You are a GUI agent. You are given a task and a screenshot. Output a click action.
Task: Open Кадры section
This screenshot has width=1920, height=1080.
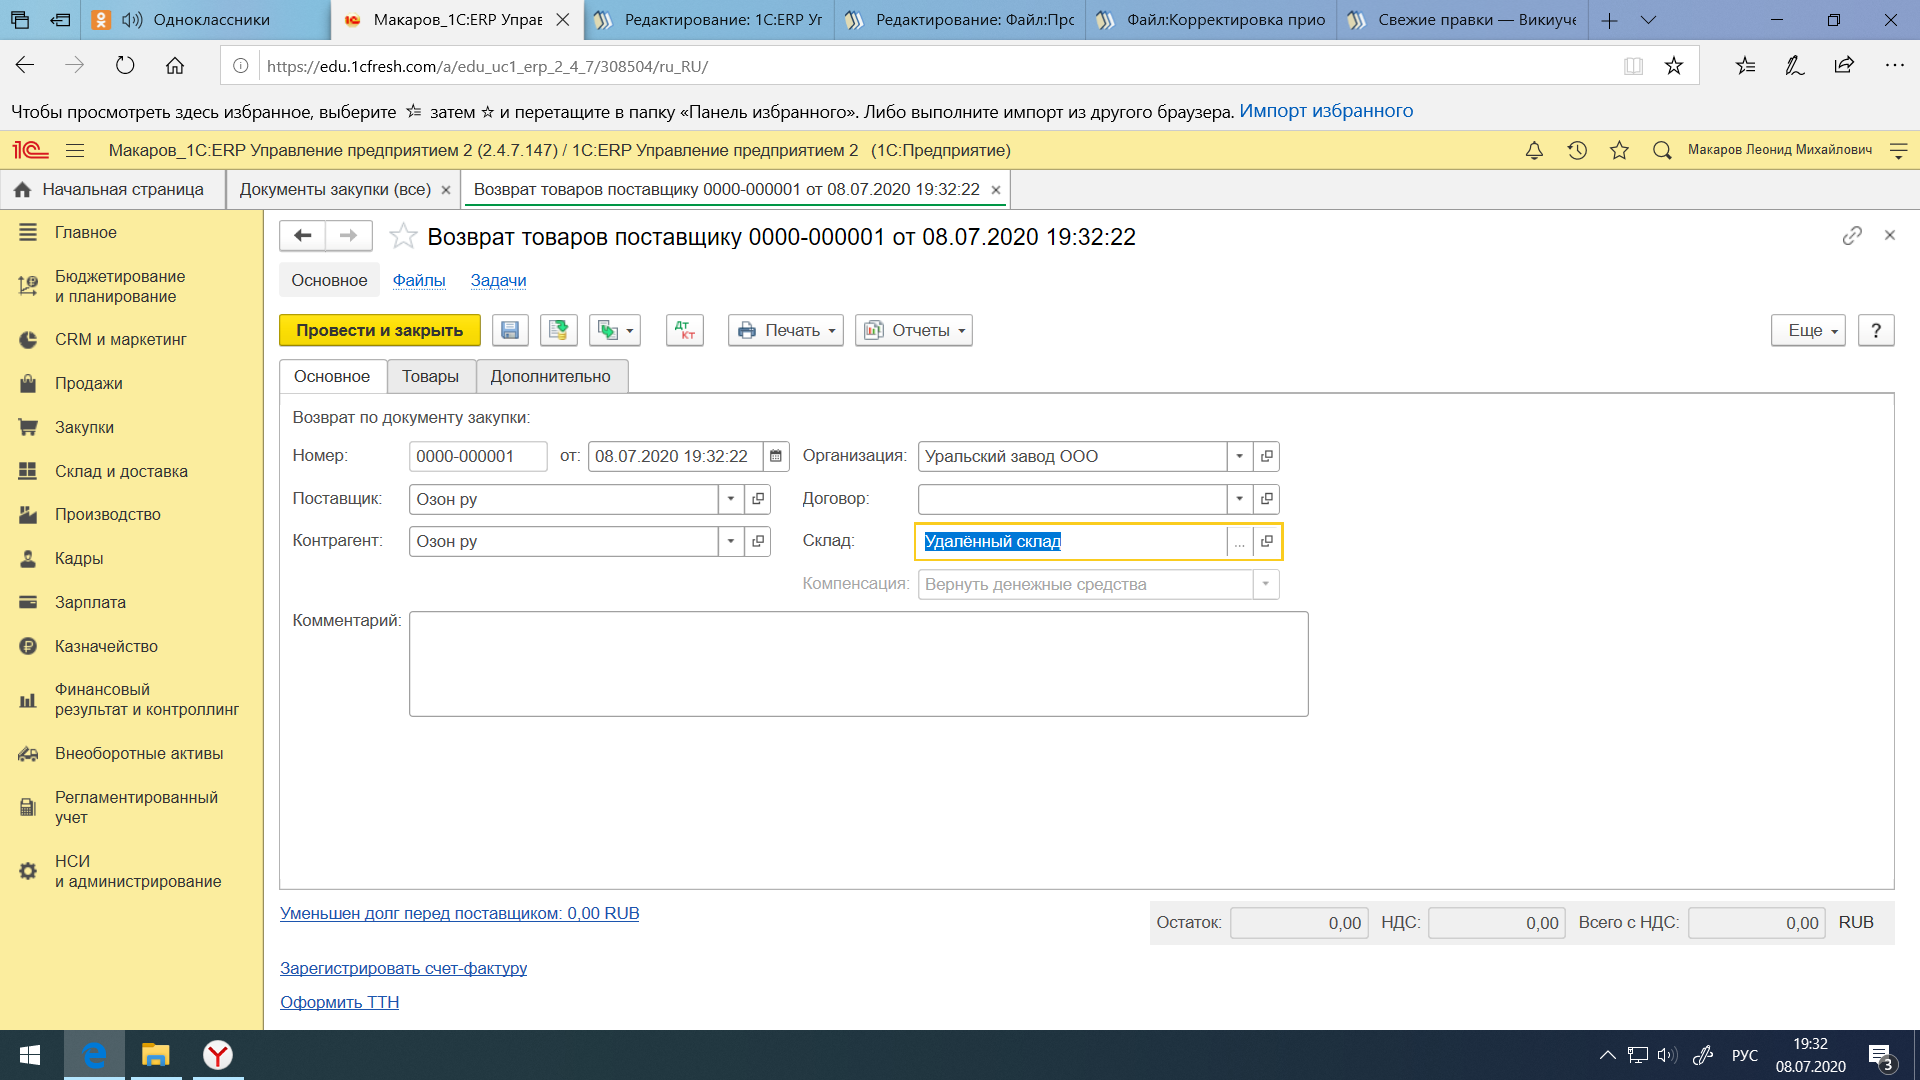(x=79, y=558)
